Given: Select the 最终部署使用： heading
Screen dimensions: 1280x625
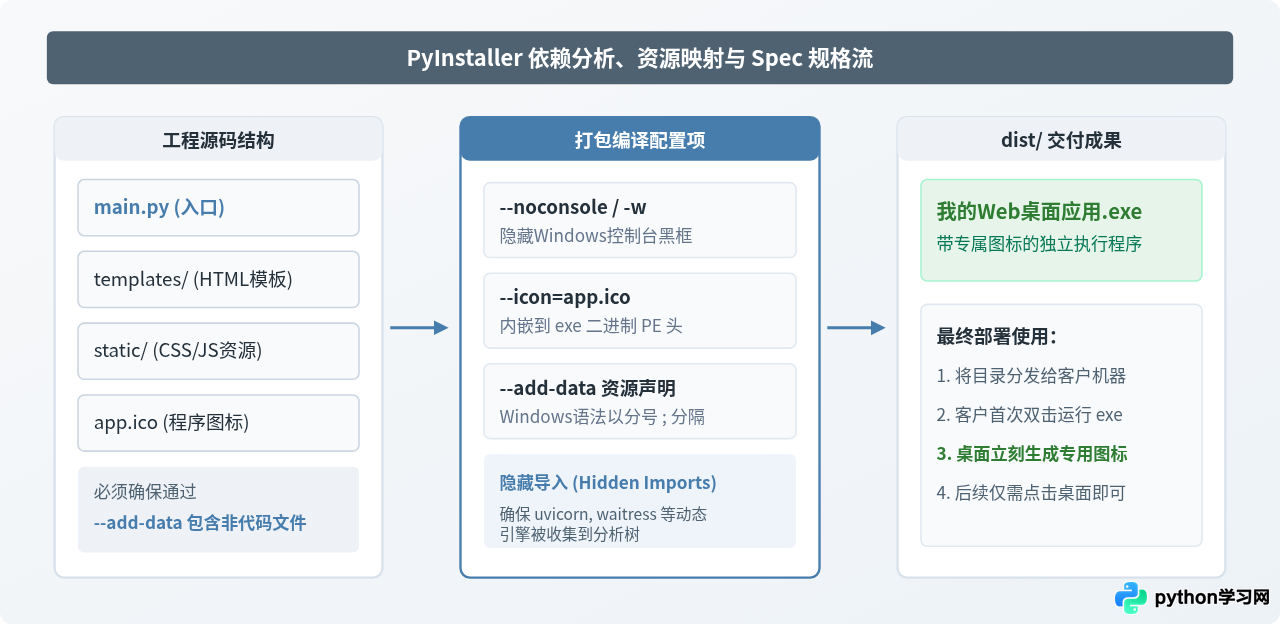Looking at the screenshot, I should [997, 336].
